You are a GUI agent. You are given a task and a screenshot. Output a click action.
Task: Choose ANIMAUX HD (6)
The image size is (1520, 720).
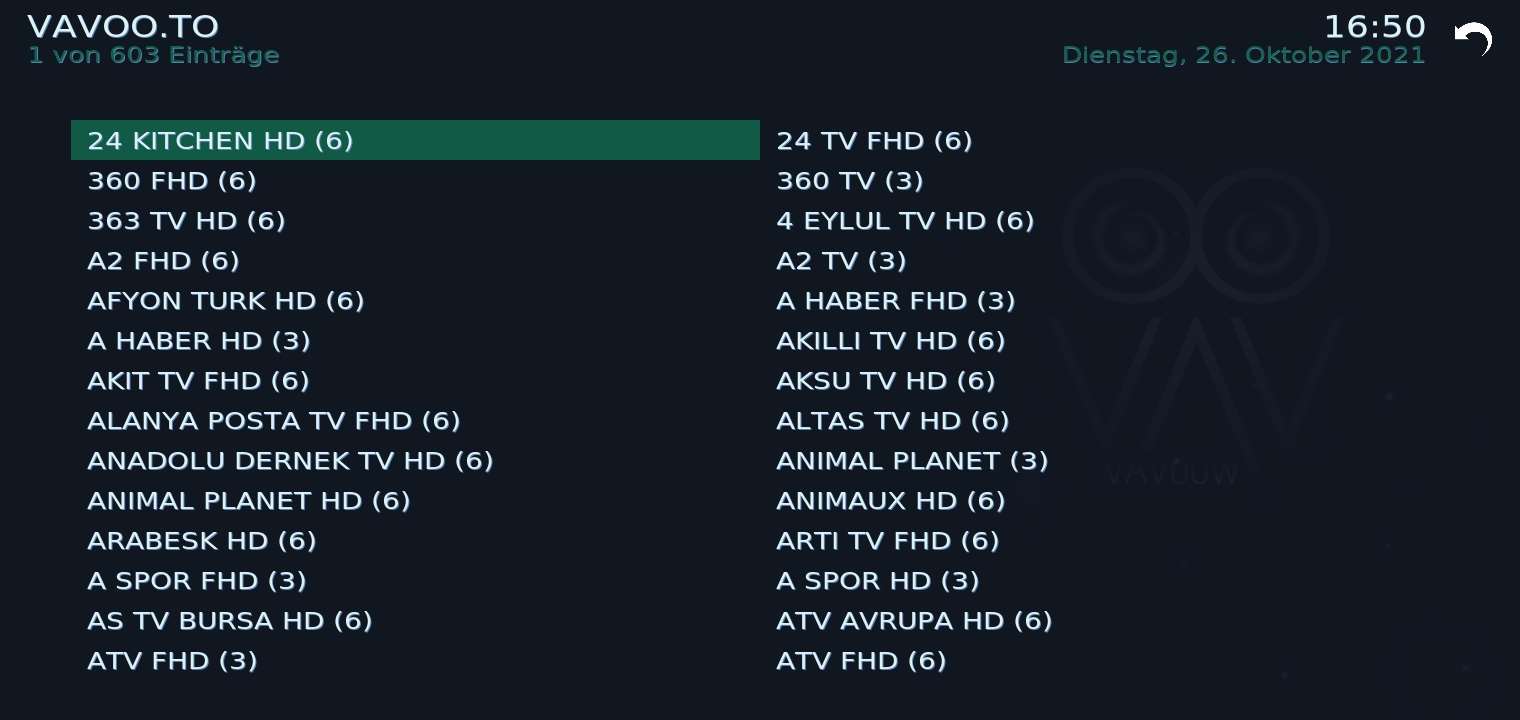[x=890, y=501]
